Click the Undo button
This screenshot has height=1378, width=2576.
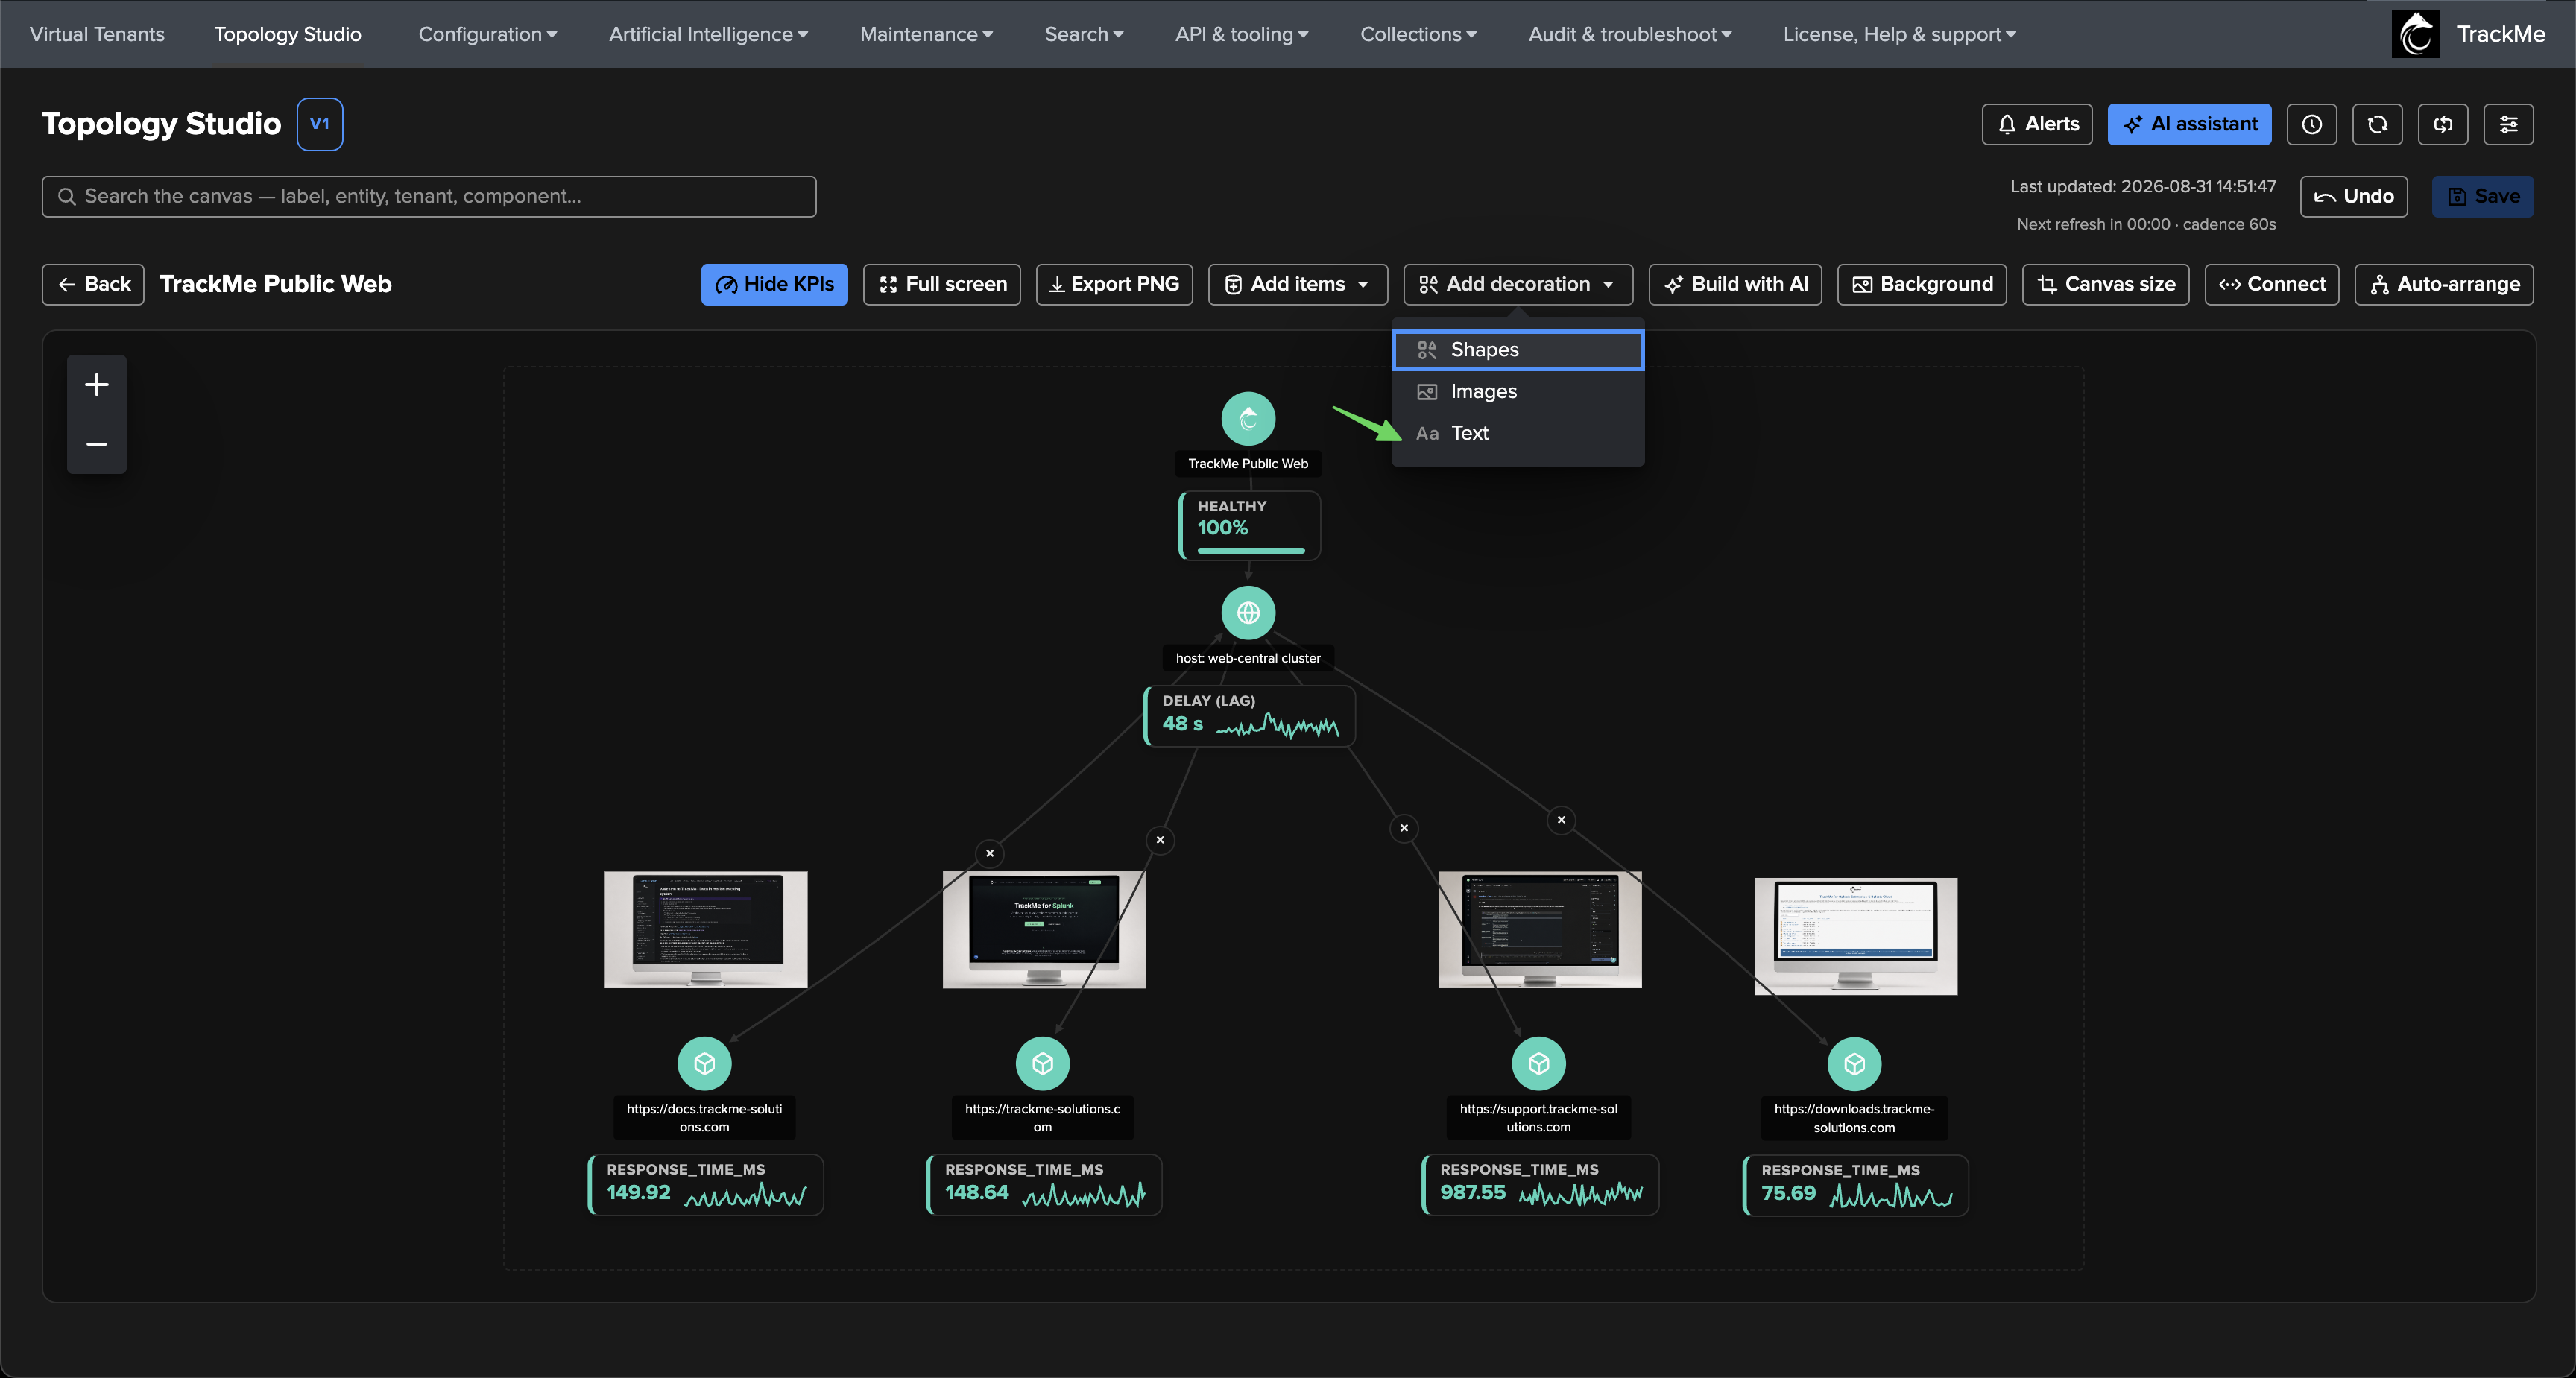(2354, 197)
